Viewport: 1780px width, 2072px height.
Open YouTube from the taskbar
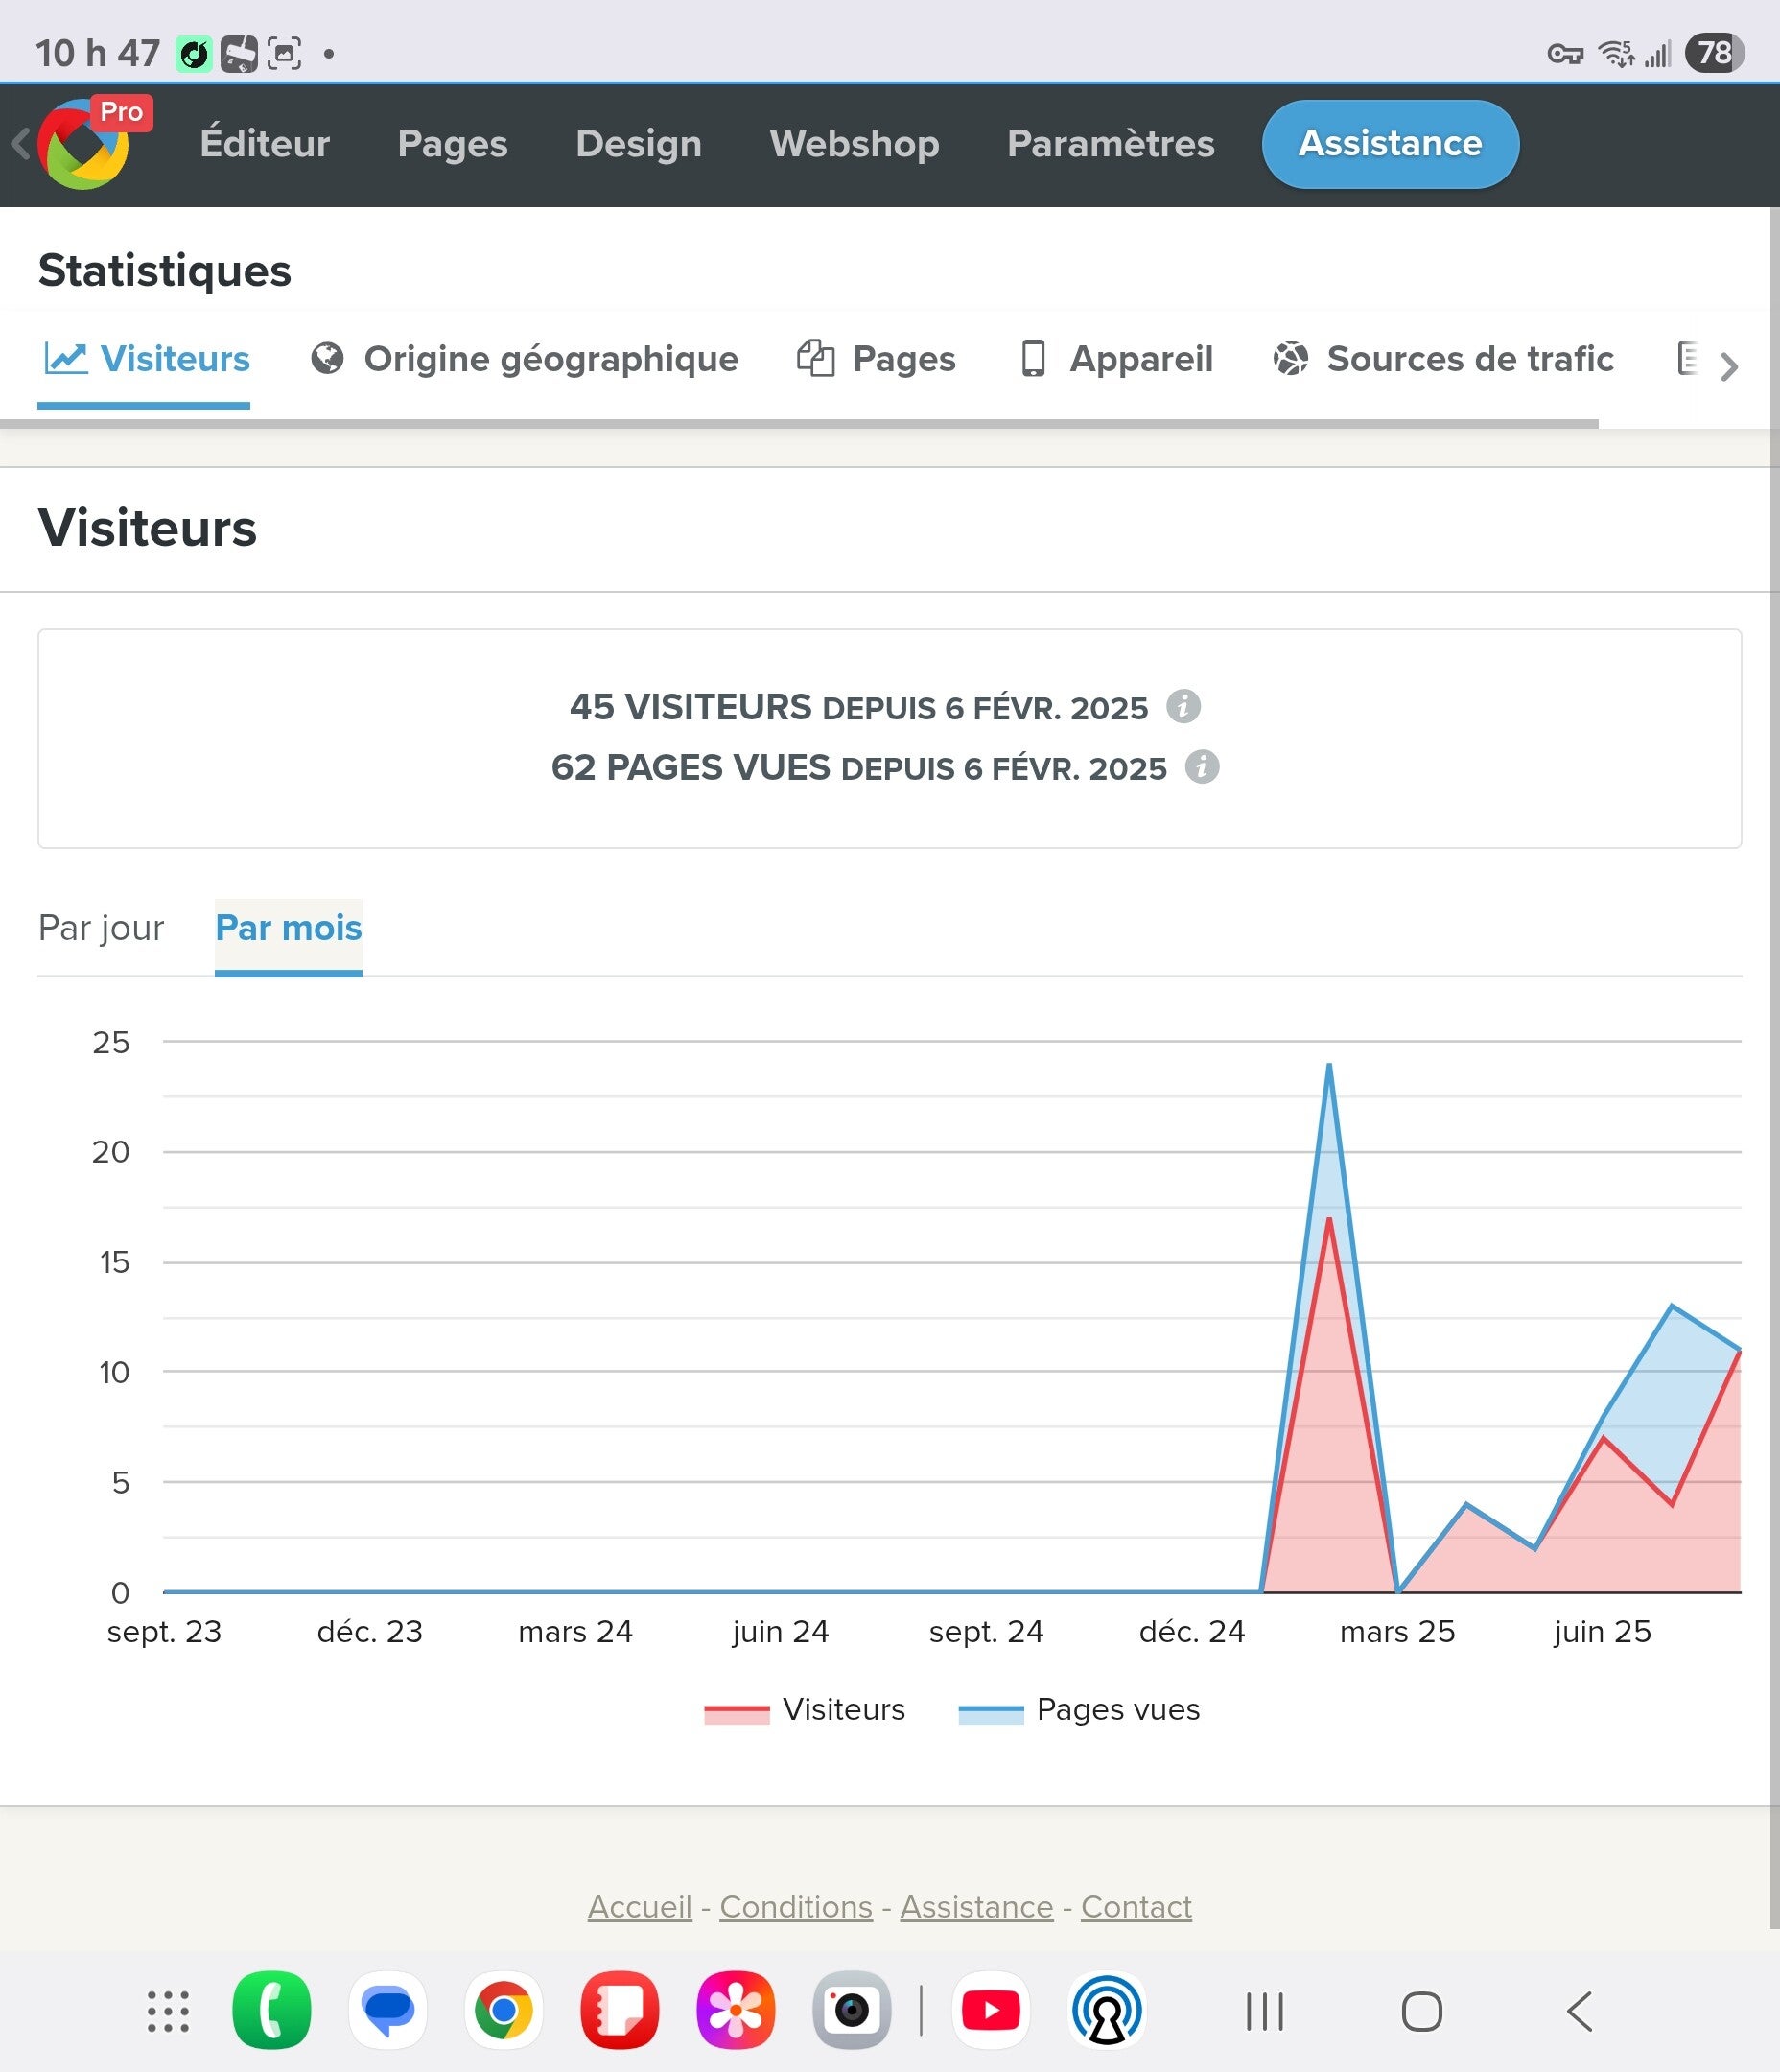tap(990, 2010)
